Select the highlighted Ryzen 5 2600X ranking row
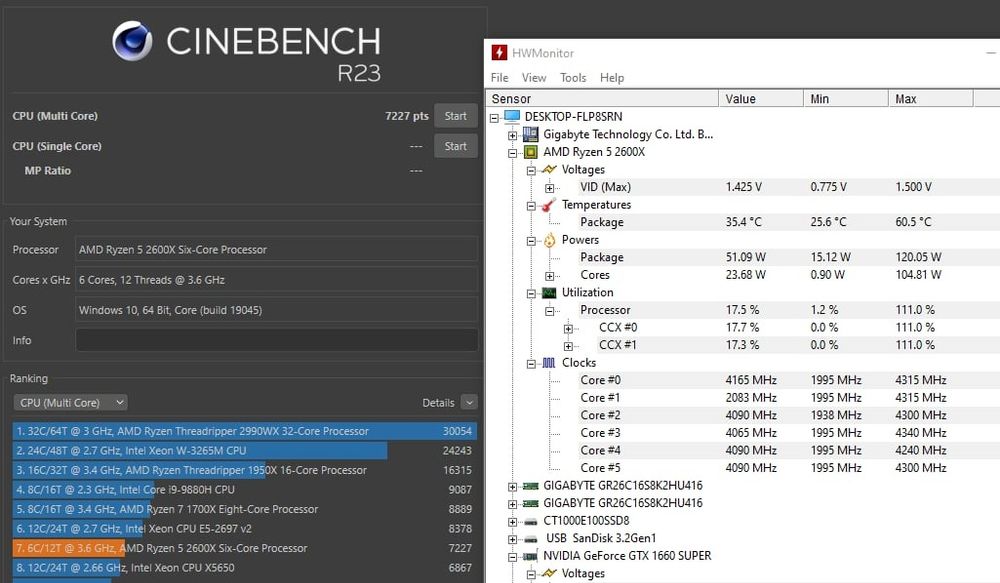Viewport: 1000px width, 583px height. pos(244,548)
